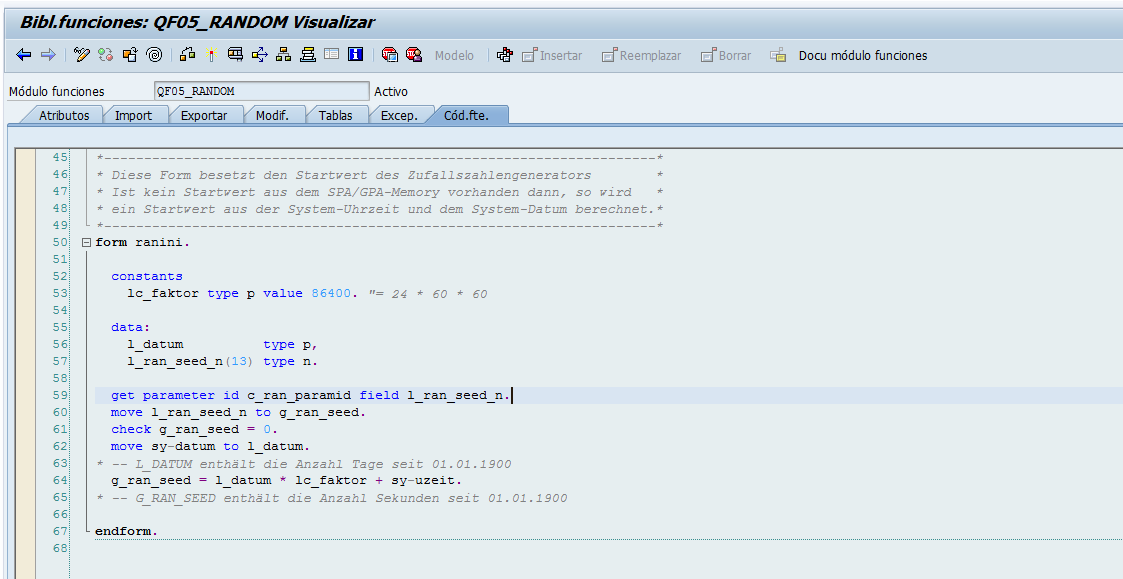Click the value 86400 on line 53
This screenshot has height=579, width=1123.
(x=331, y=293)
